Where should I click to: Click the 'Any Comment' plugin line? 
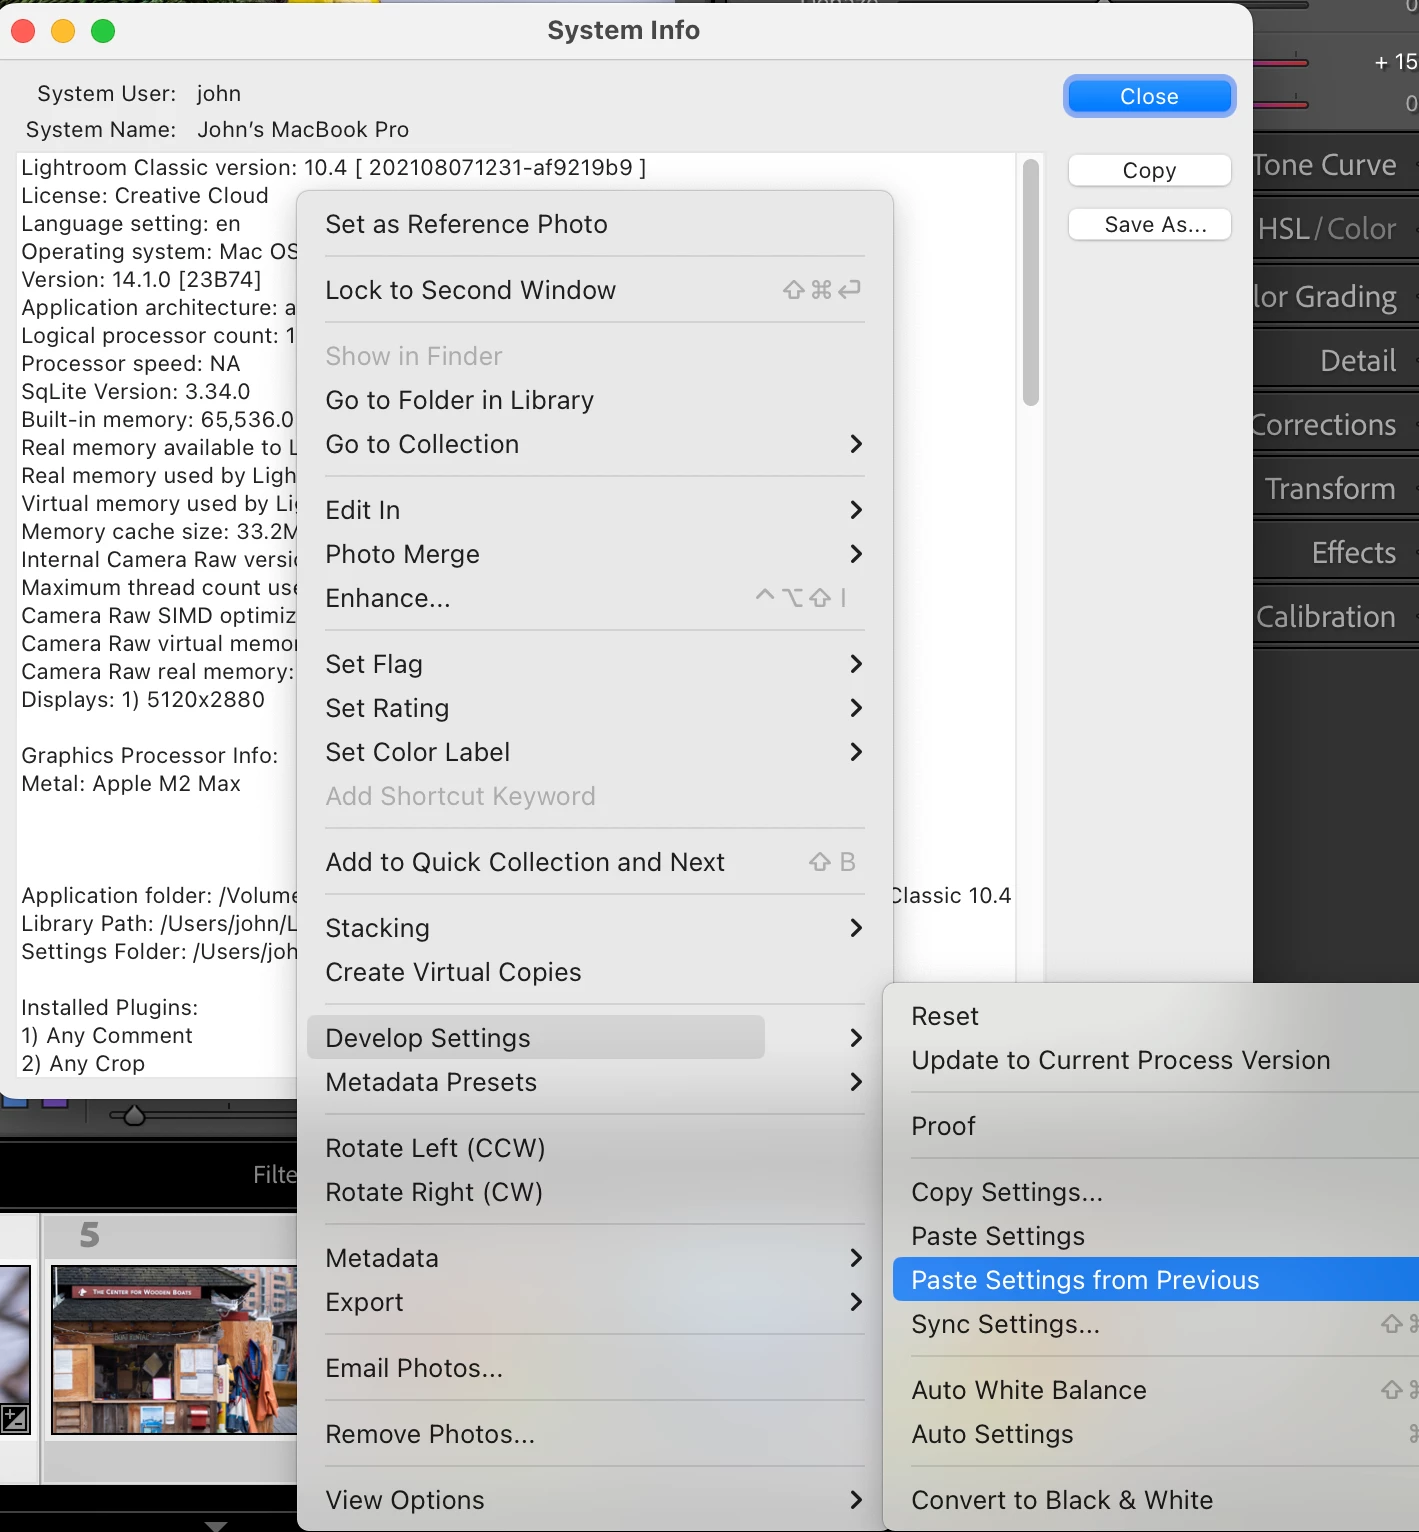pos(107,1035)
